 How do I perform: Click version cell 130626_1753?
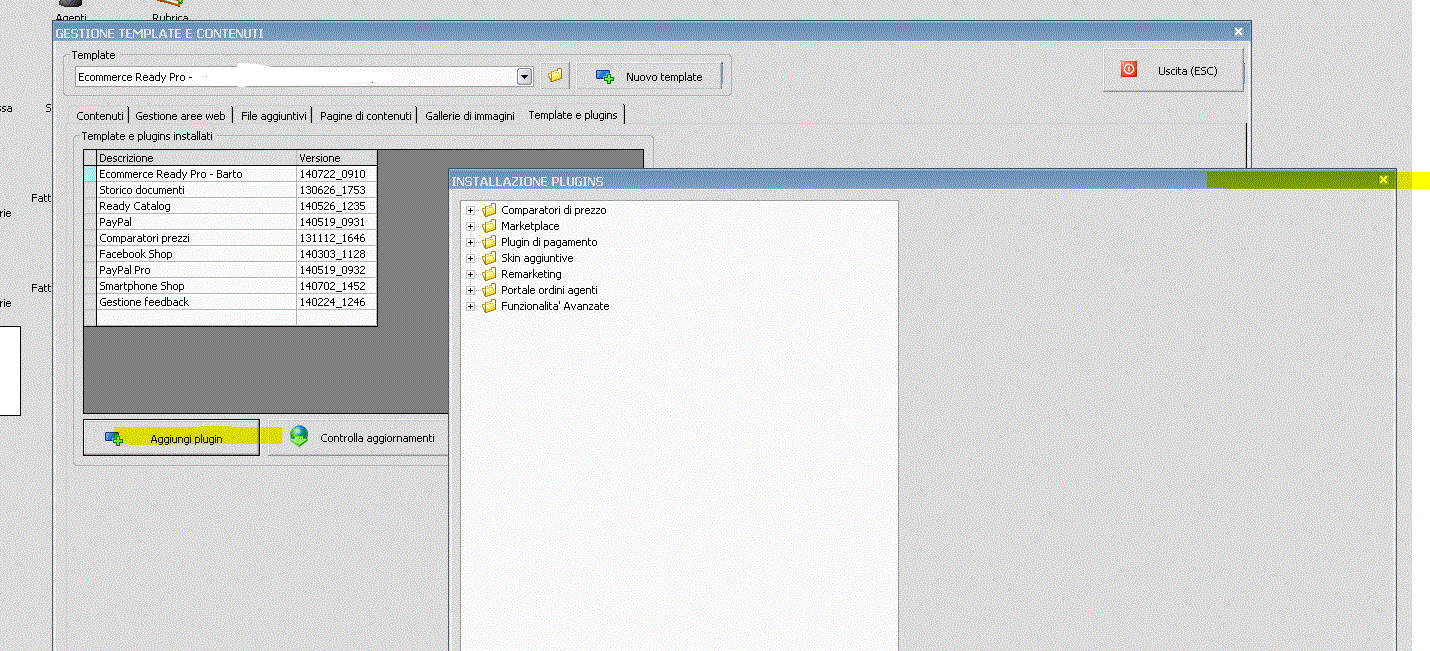click(x=337, y=190)
